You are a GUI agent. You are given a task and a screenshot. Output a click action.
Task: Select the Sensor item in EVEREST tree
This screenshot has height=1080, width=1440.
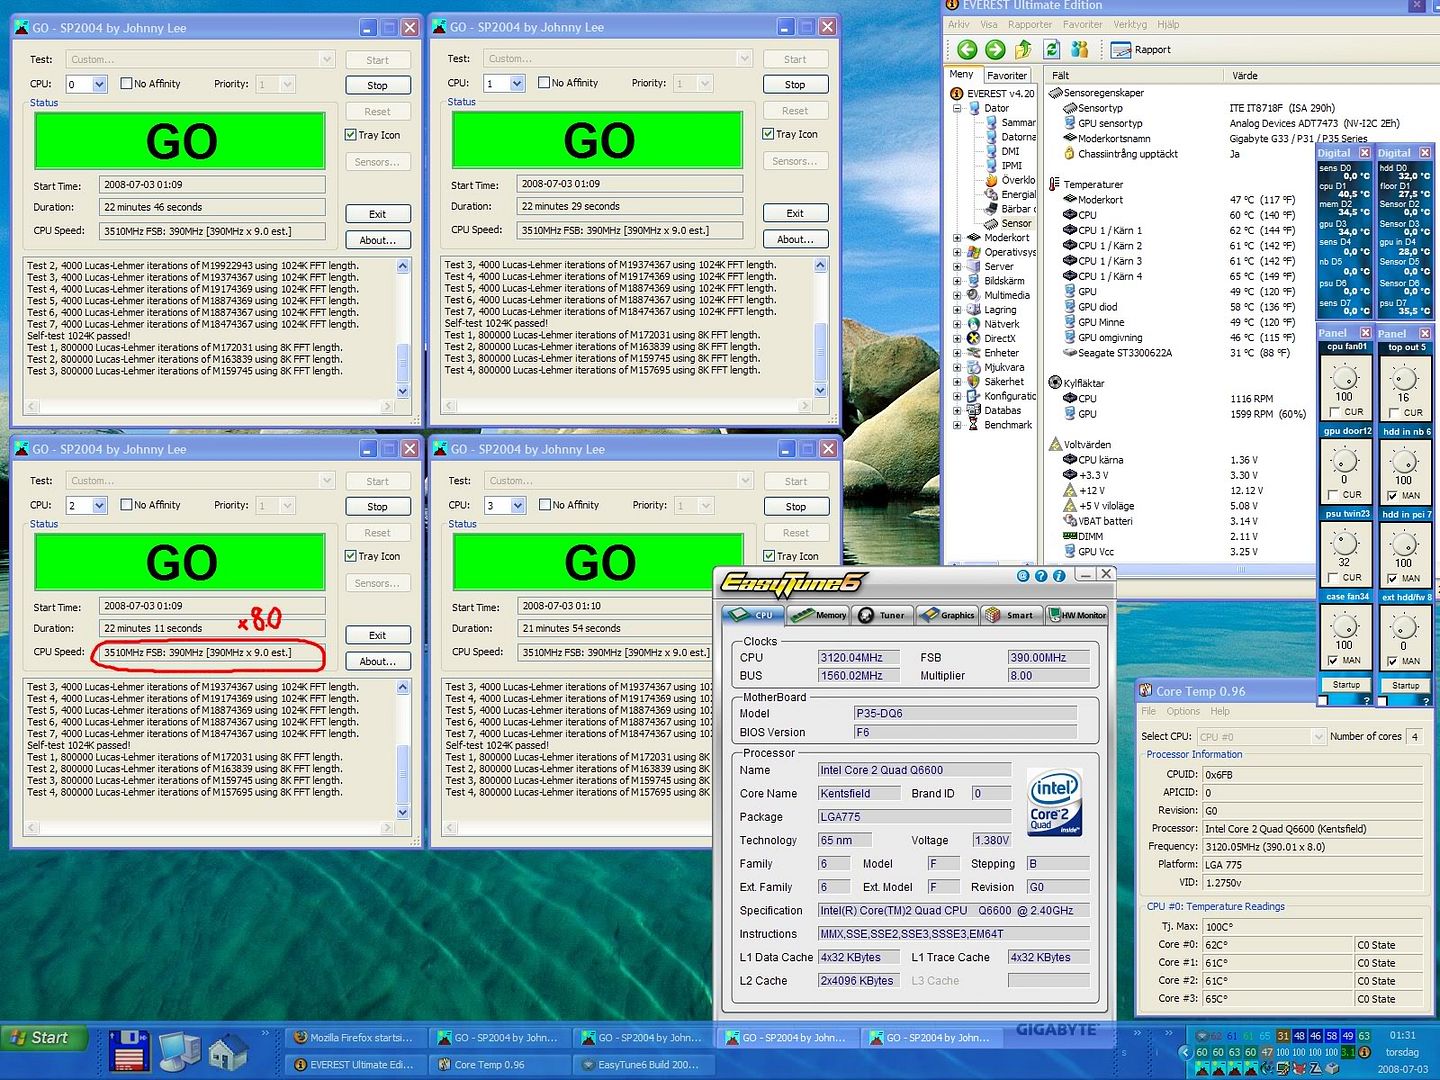(x=1010, y=223)
